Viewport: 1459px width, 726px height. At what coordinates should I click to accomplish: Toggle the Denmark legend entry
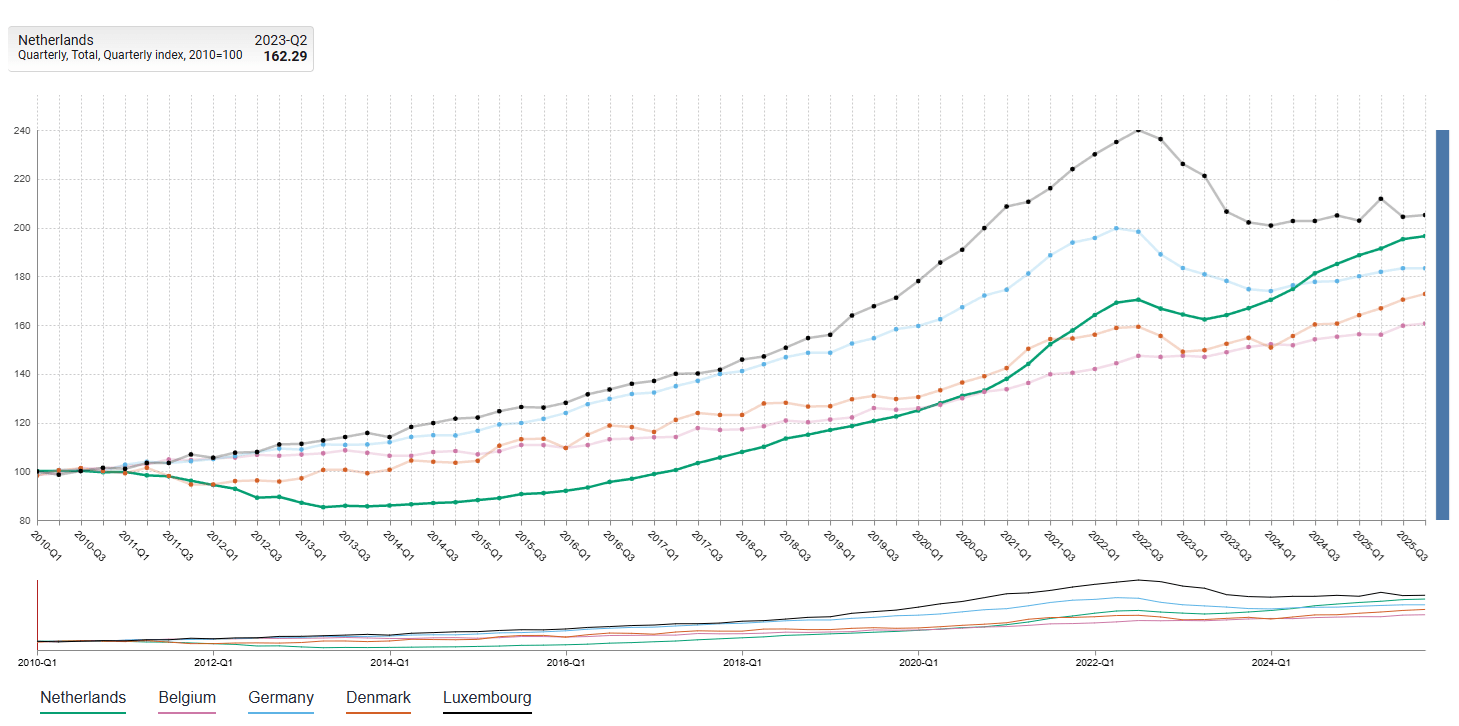378,698
